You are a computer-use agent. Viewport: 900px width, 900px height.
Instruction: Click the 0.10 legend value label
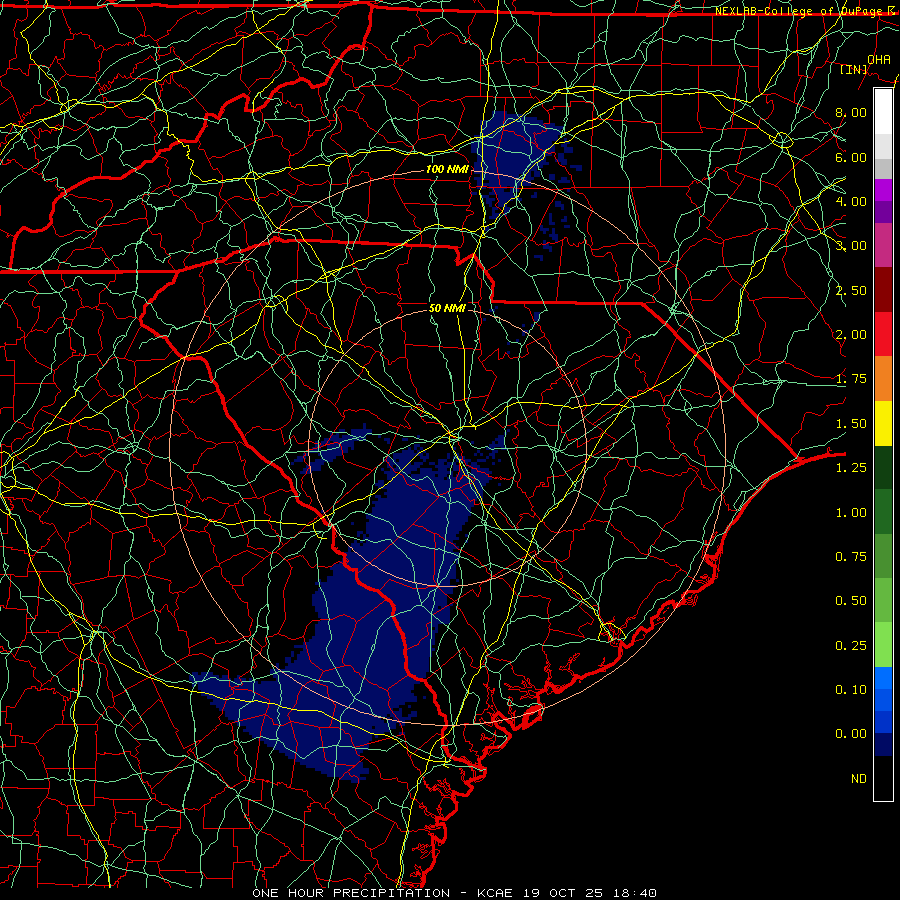point(851,690)
